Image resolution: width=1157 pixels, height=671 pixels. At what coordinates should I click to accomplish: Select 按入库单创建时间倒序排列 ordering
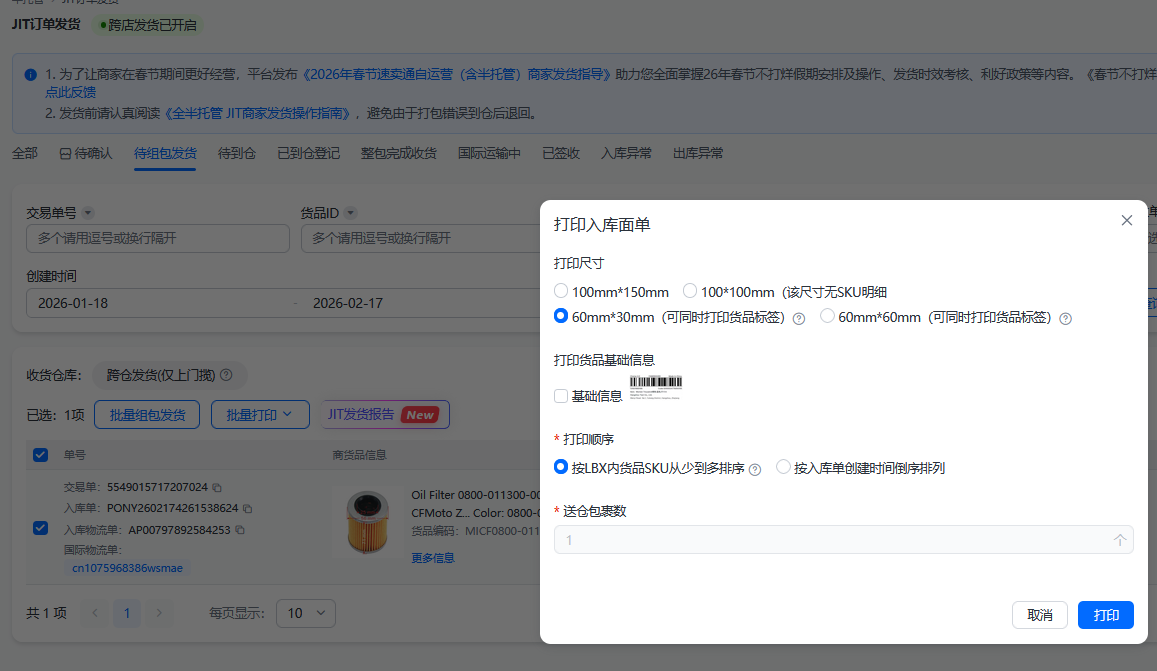coord(783,467)
